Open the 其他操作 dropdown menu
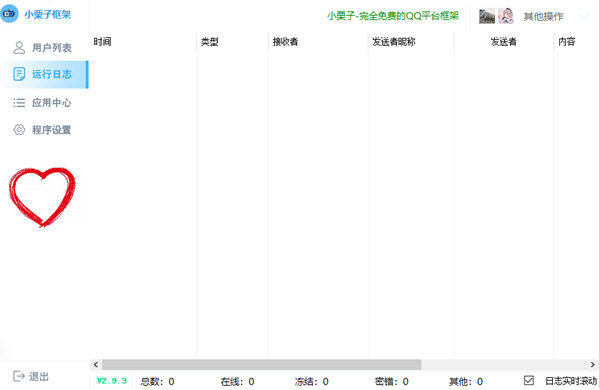The width and height of the screenshot is (600, 390). pos(543,16)
